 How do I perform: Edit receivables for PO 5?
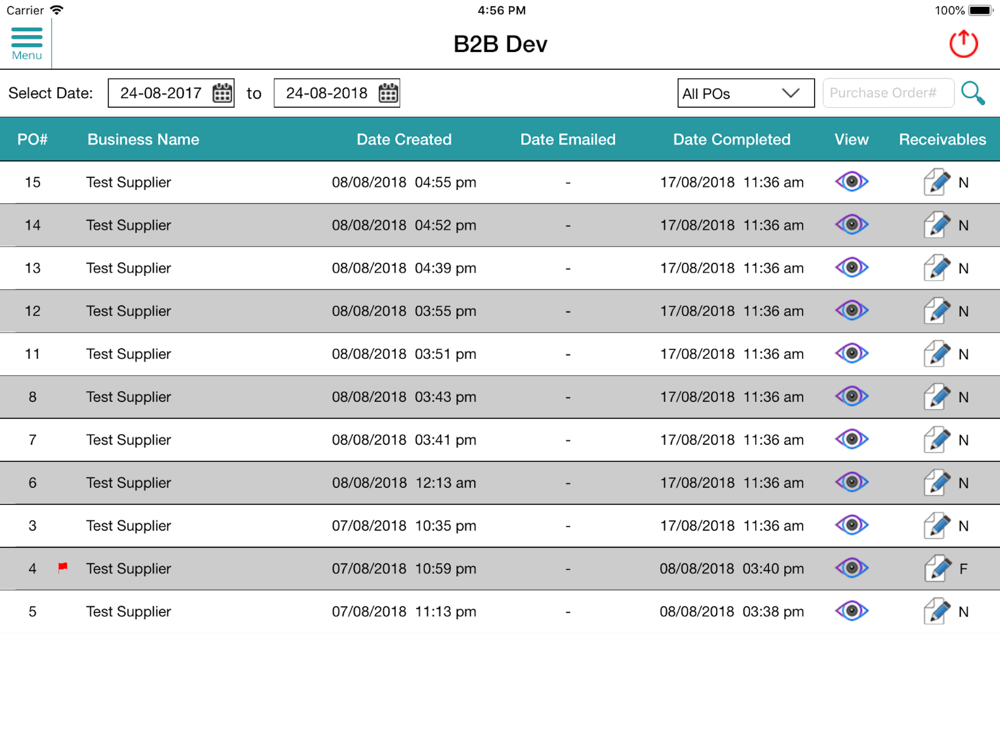point(937,612)
